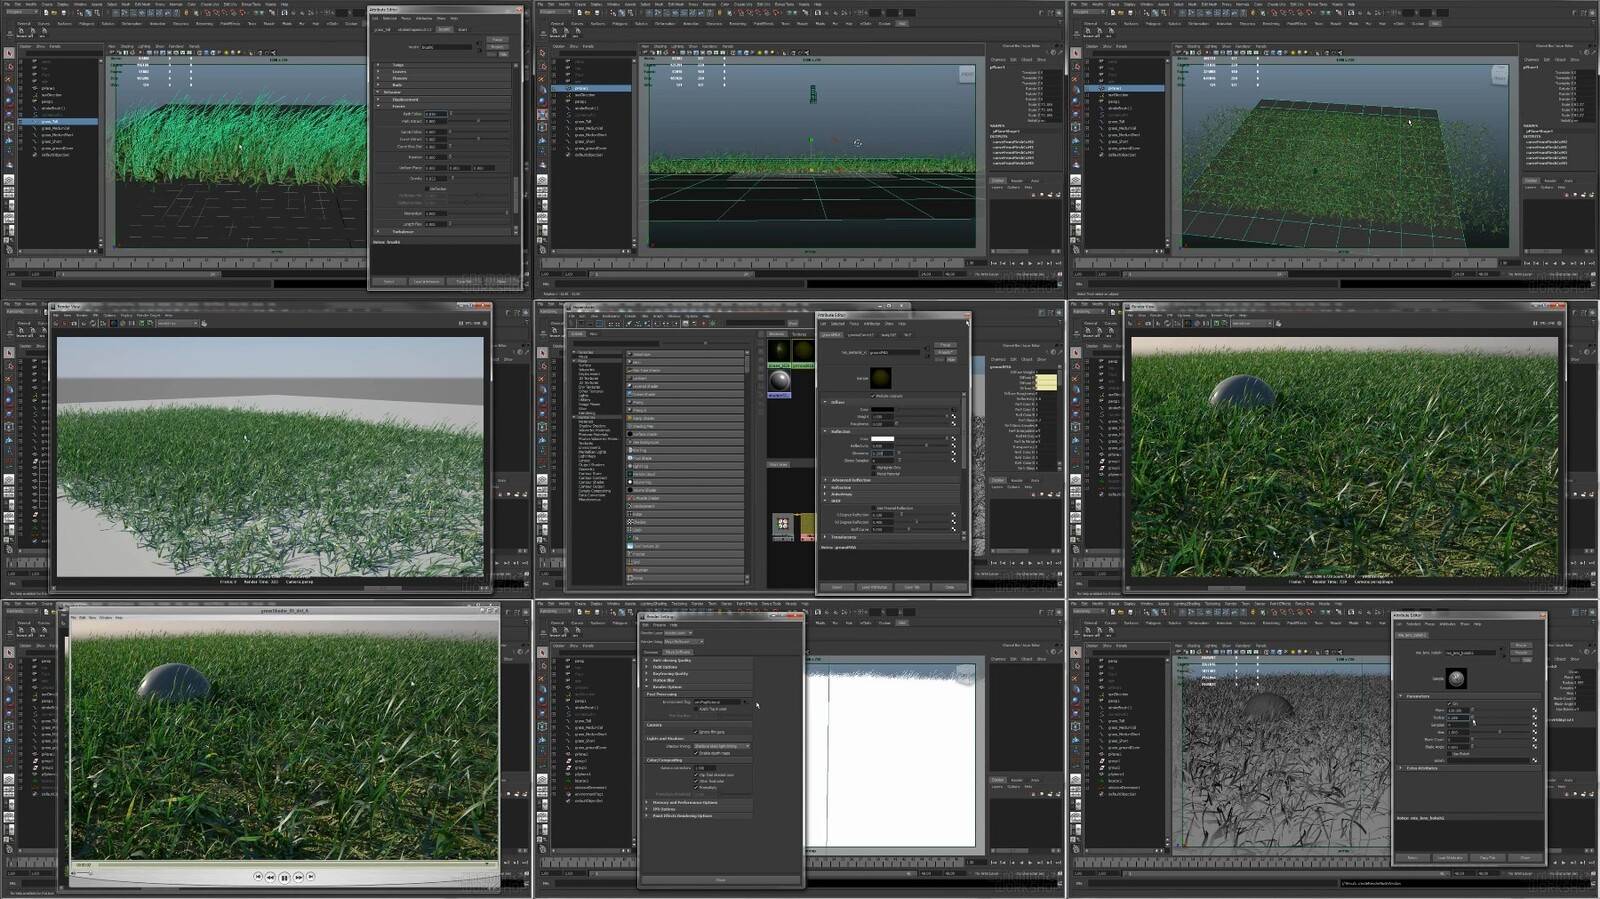
Task: Expand Advanced Reflection section in grass material
Action: tap(825, 480)
